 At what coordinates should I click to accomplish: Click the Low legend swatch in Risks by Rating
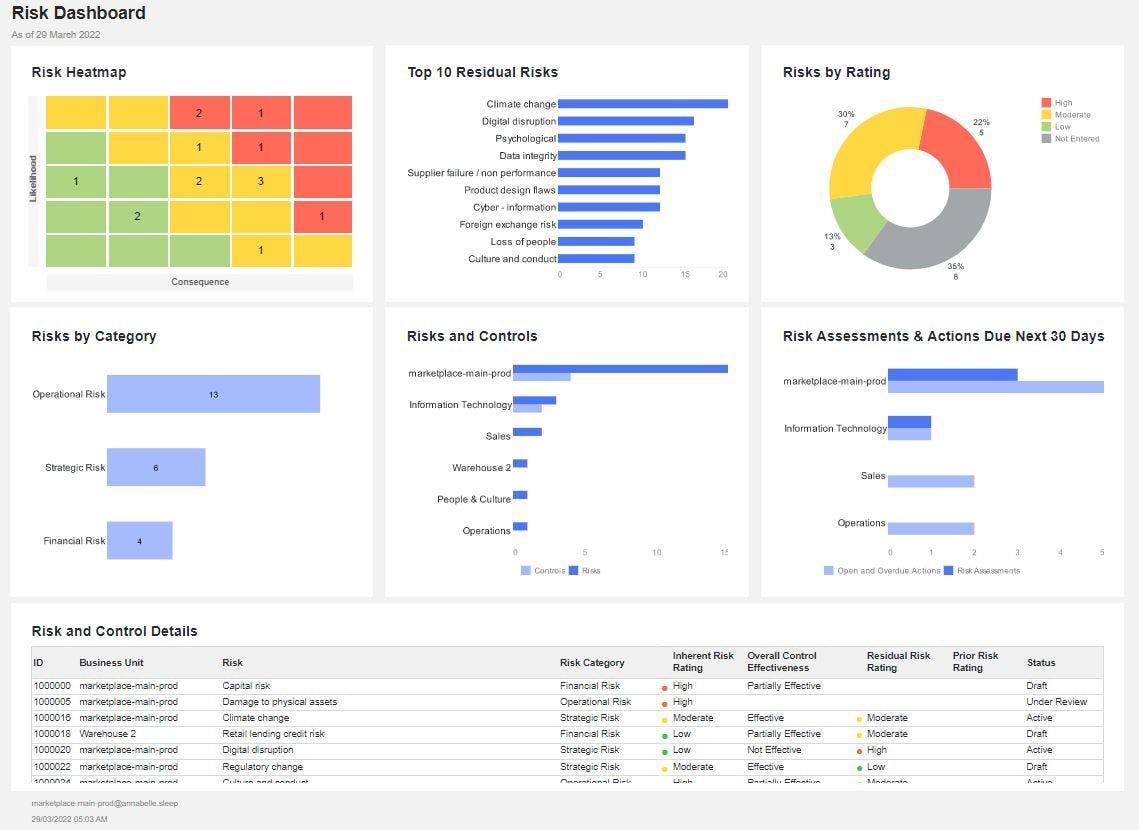[1046, 126]
